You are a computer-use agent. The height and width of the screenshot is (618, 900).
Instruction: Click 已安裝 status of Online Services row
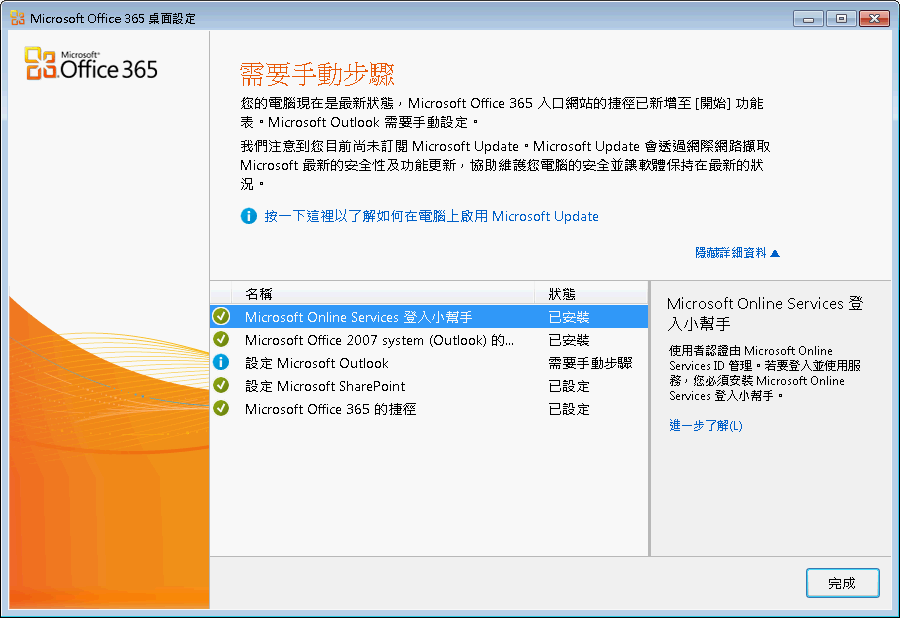(569, 317)
